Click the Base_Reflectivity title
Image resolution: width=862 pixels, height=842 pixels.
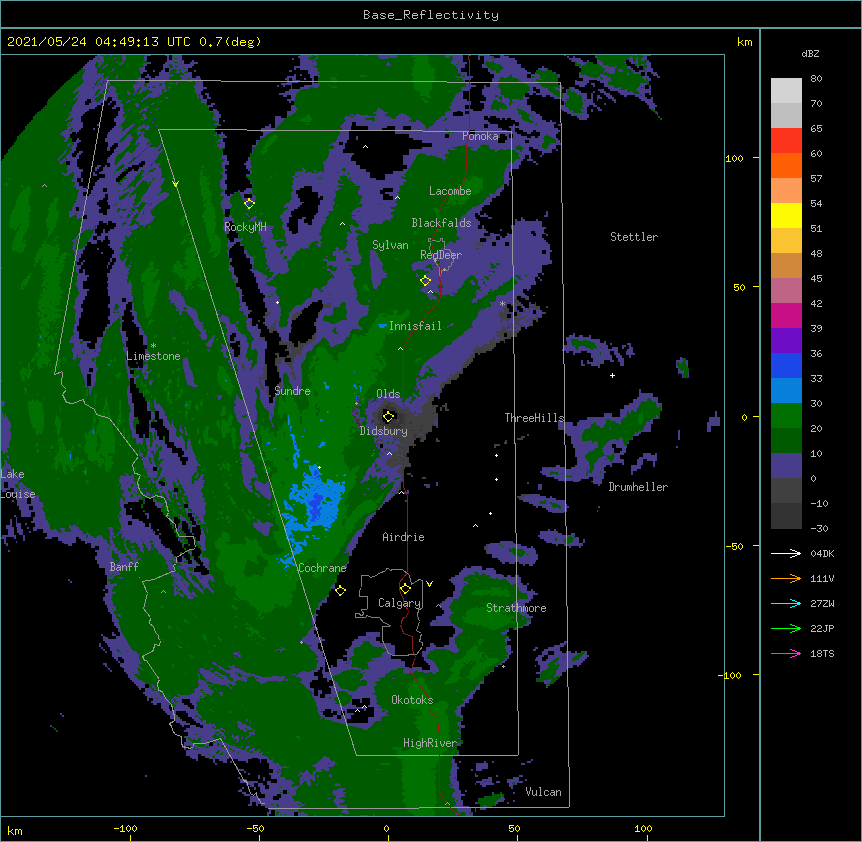(x=431, y=15)
